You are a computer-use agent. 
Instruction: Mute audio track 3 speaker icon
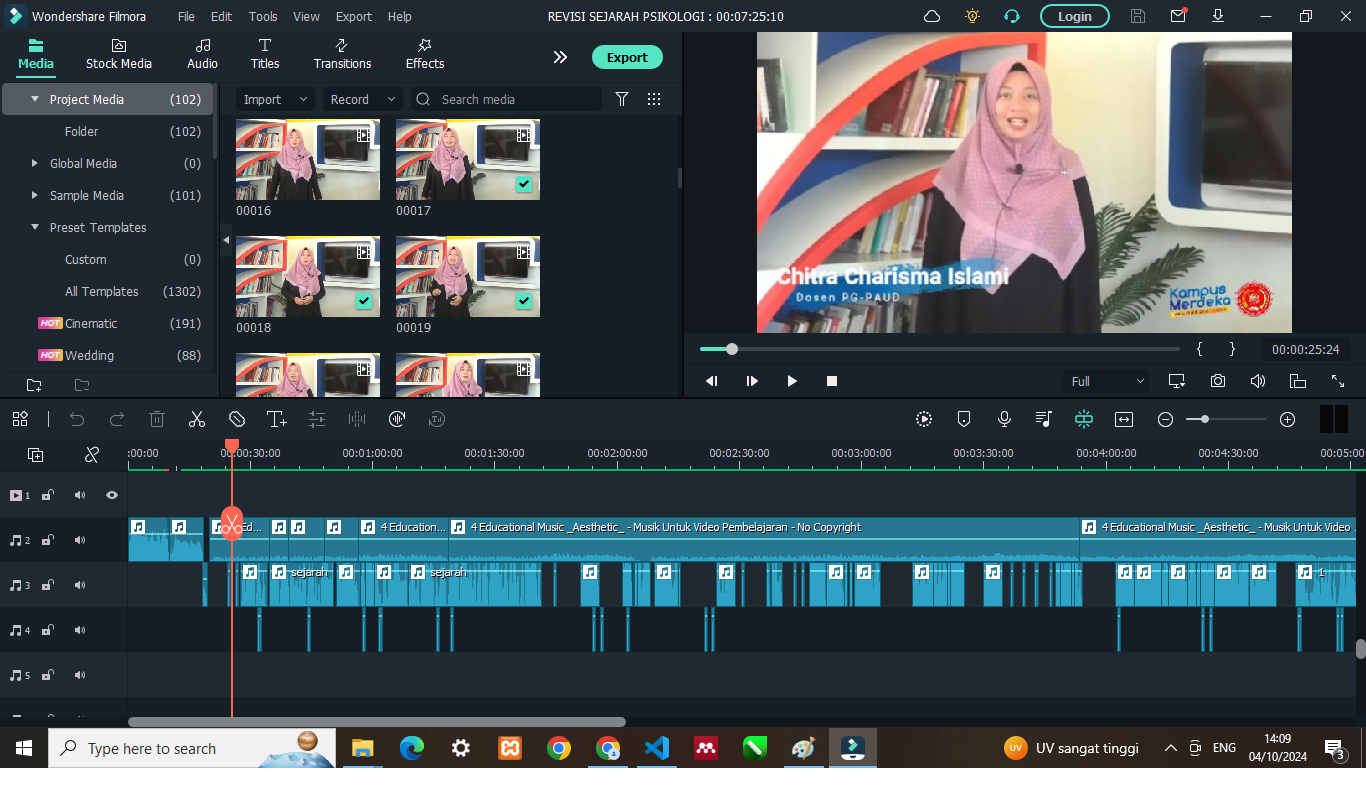point(80,585)
